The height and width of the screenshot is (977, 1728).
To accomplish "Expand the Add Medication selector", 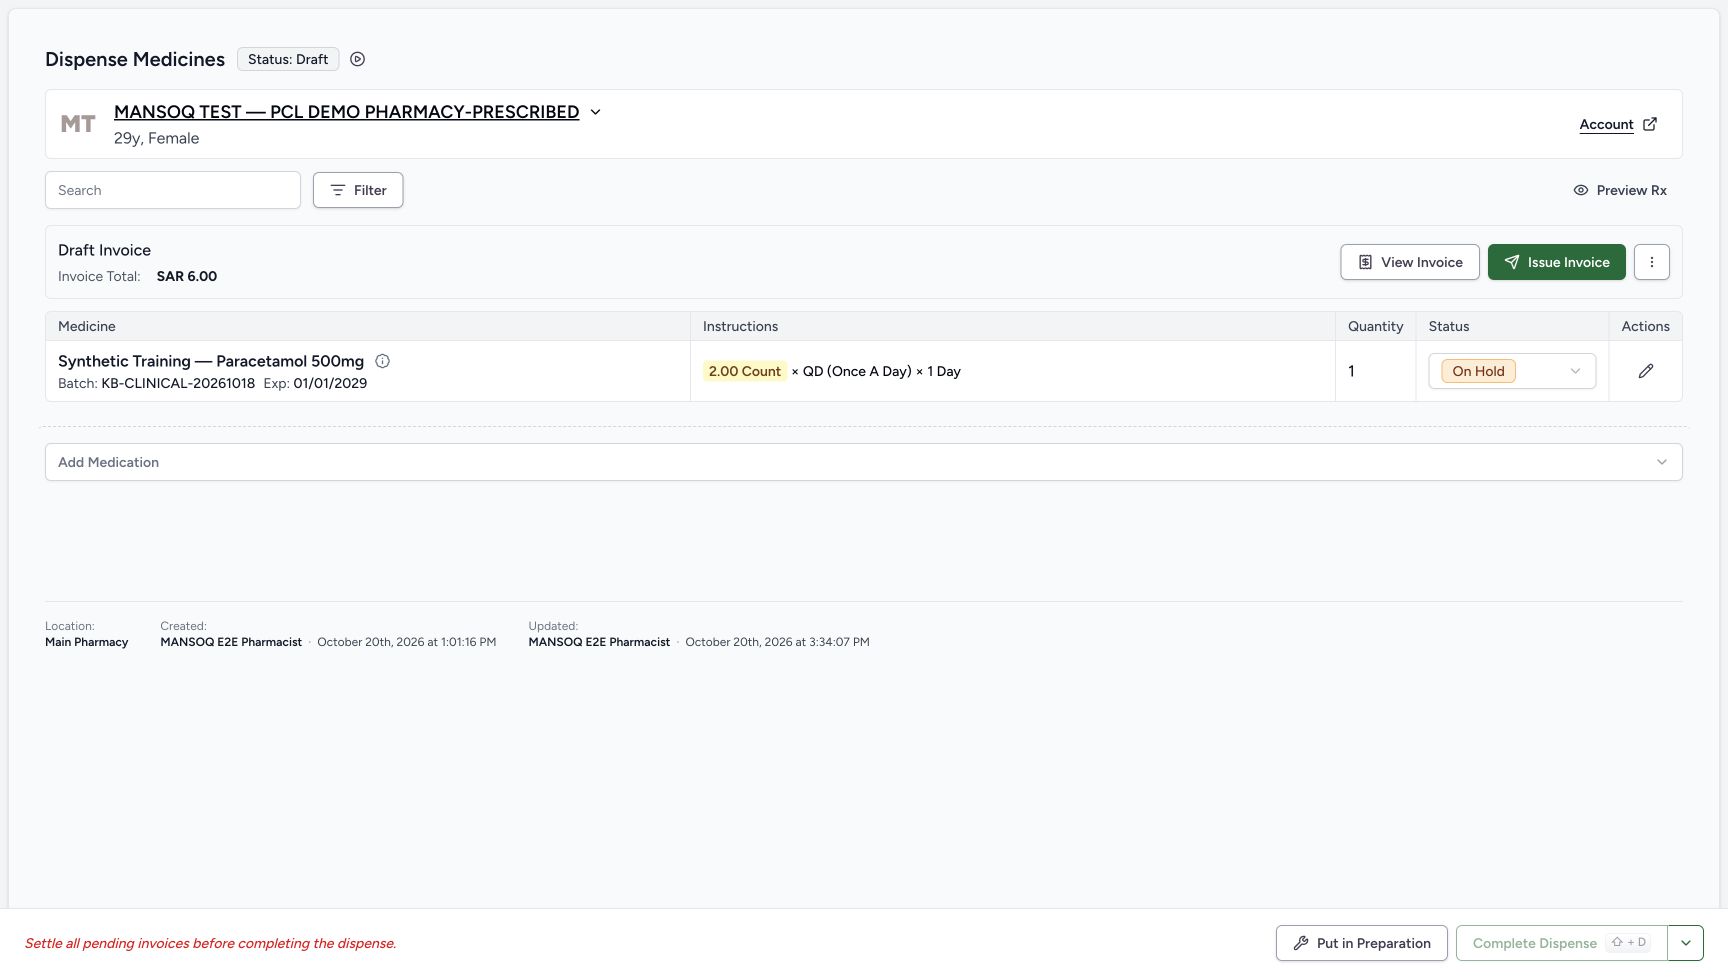I will click(864, 462).
